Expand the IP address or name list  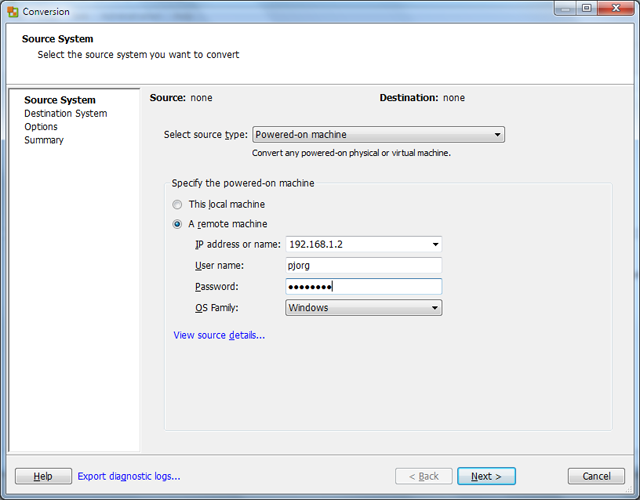pos(435,244)
